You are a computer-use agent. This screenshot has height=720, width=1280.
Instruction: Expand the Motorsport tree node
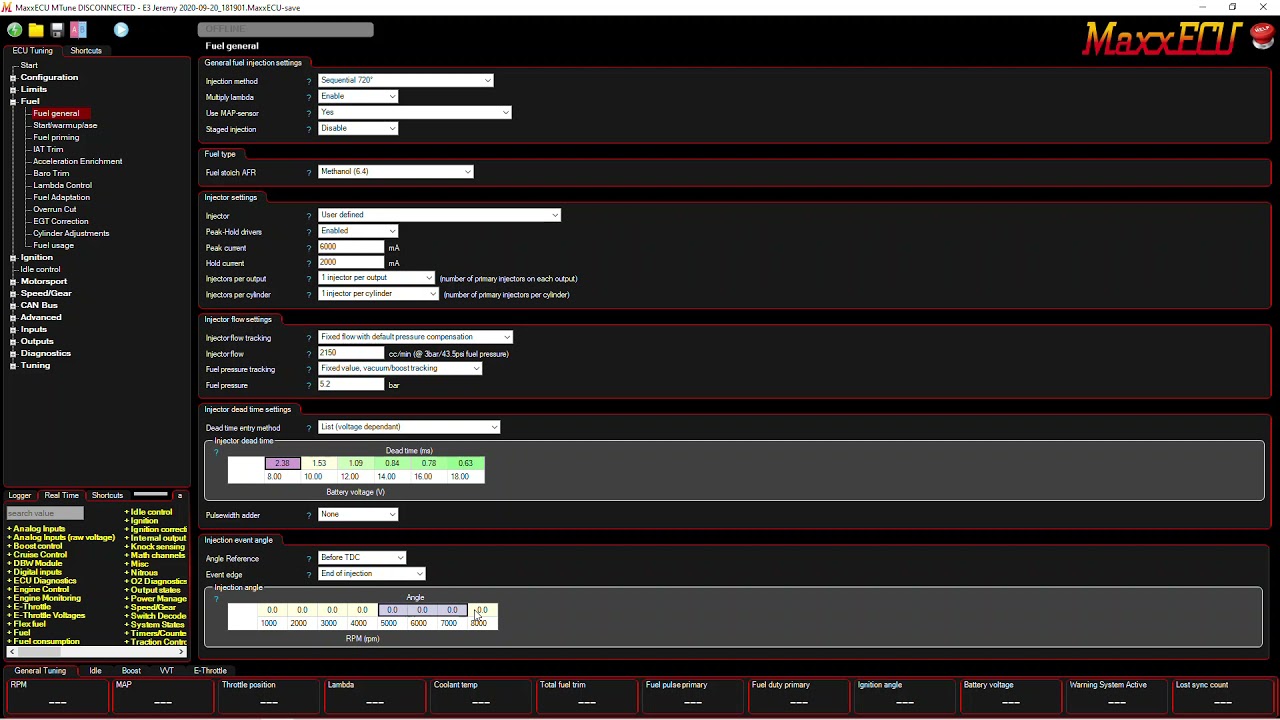[x=13, y=282]
